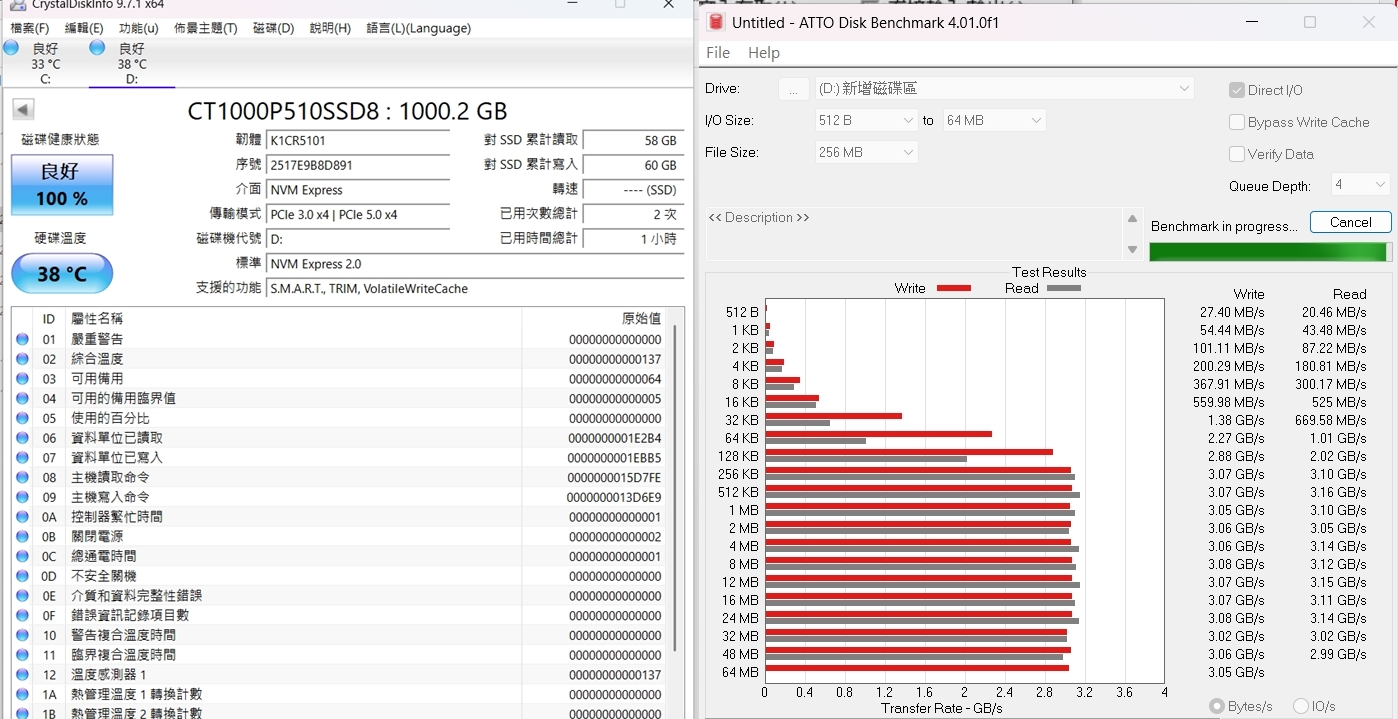Viewport: 1398px width, 719px height.
Task: Click the 原始值 column header
Action: click(x=641, y=318)
